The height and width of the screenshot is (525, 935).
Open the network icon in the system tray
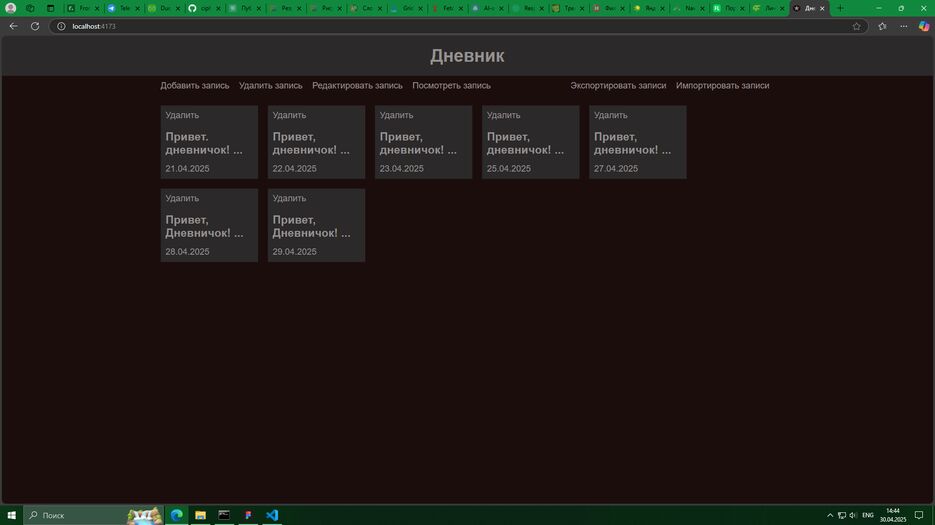coord(841,515)
